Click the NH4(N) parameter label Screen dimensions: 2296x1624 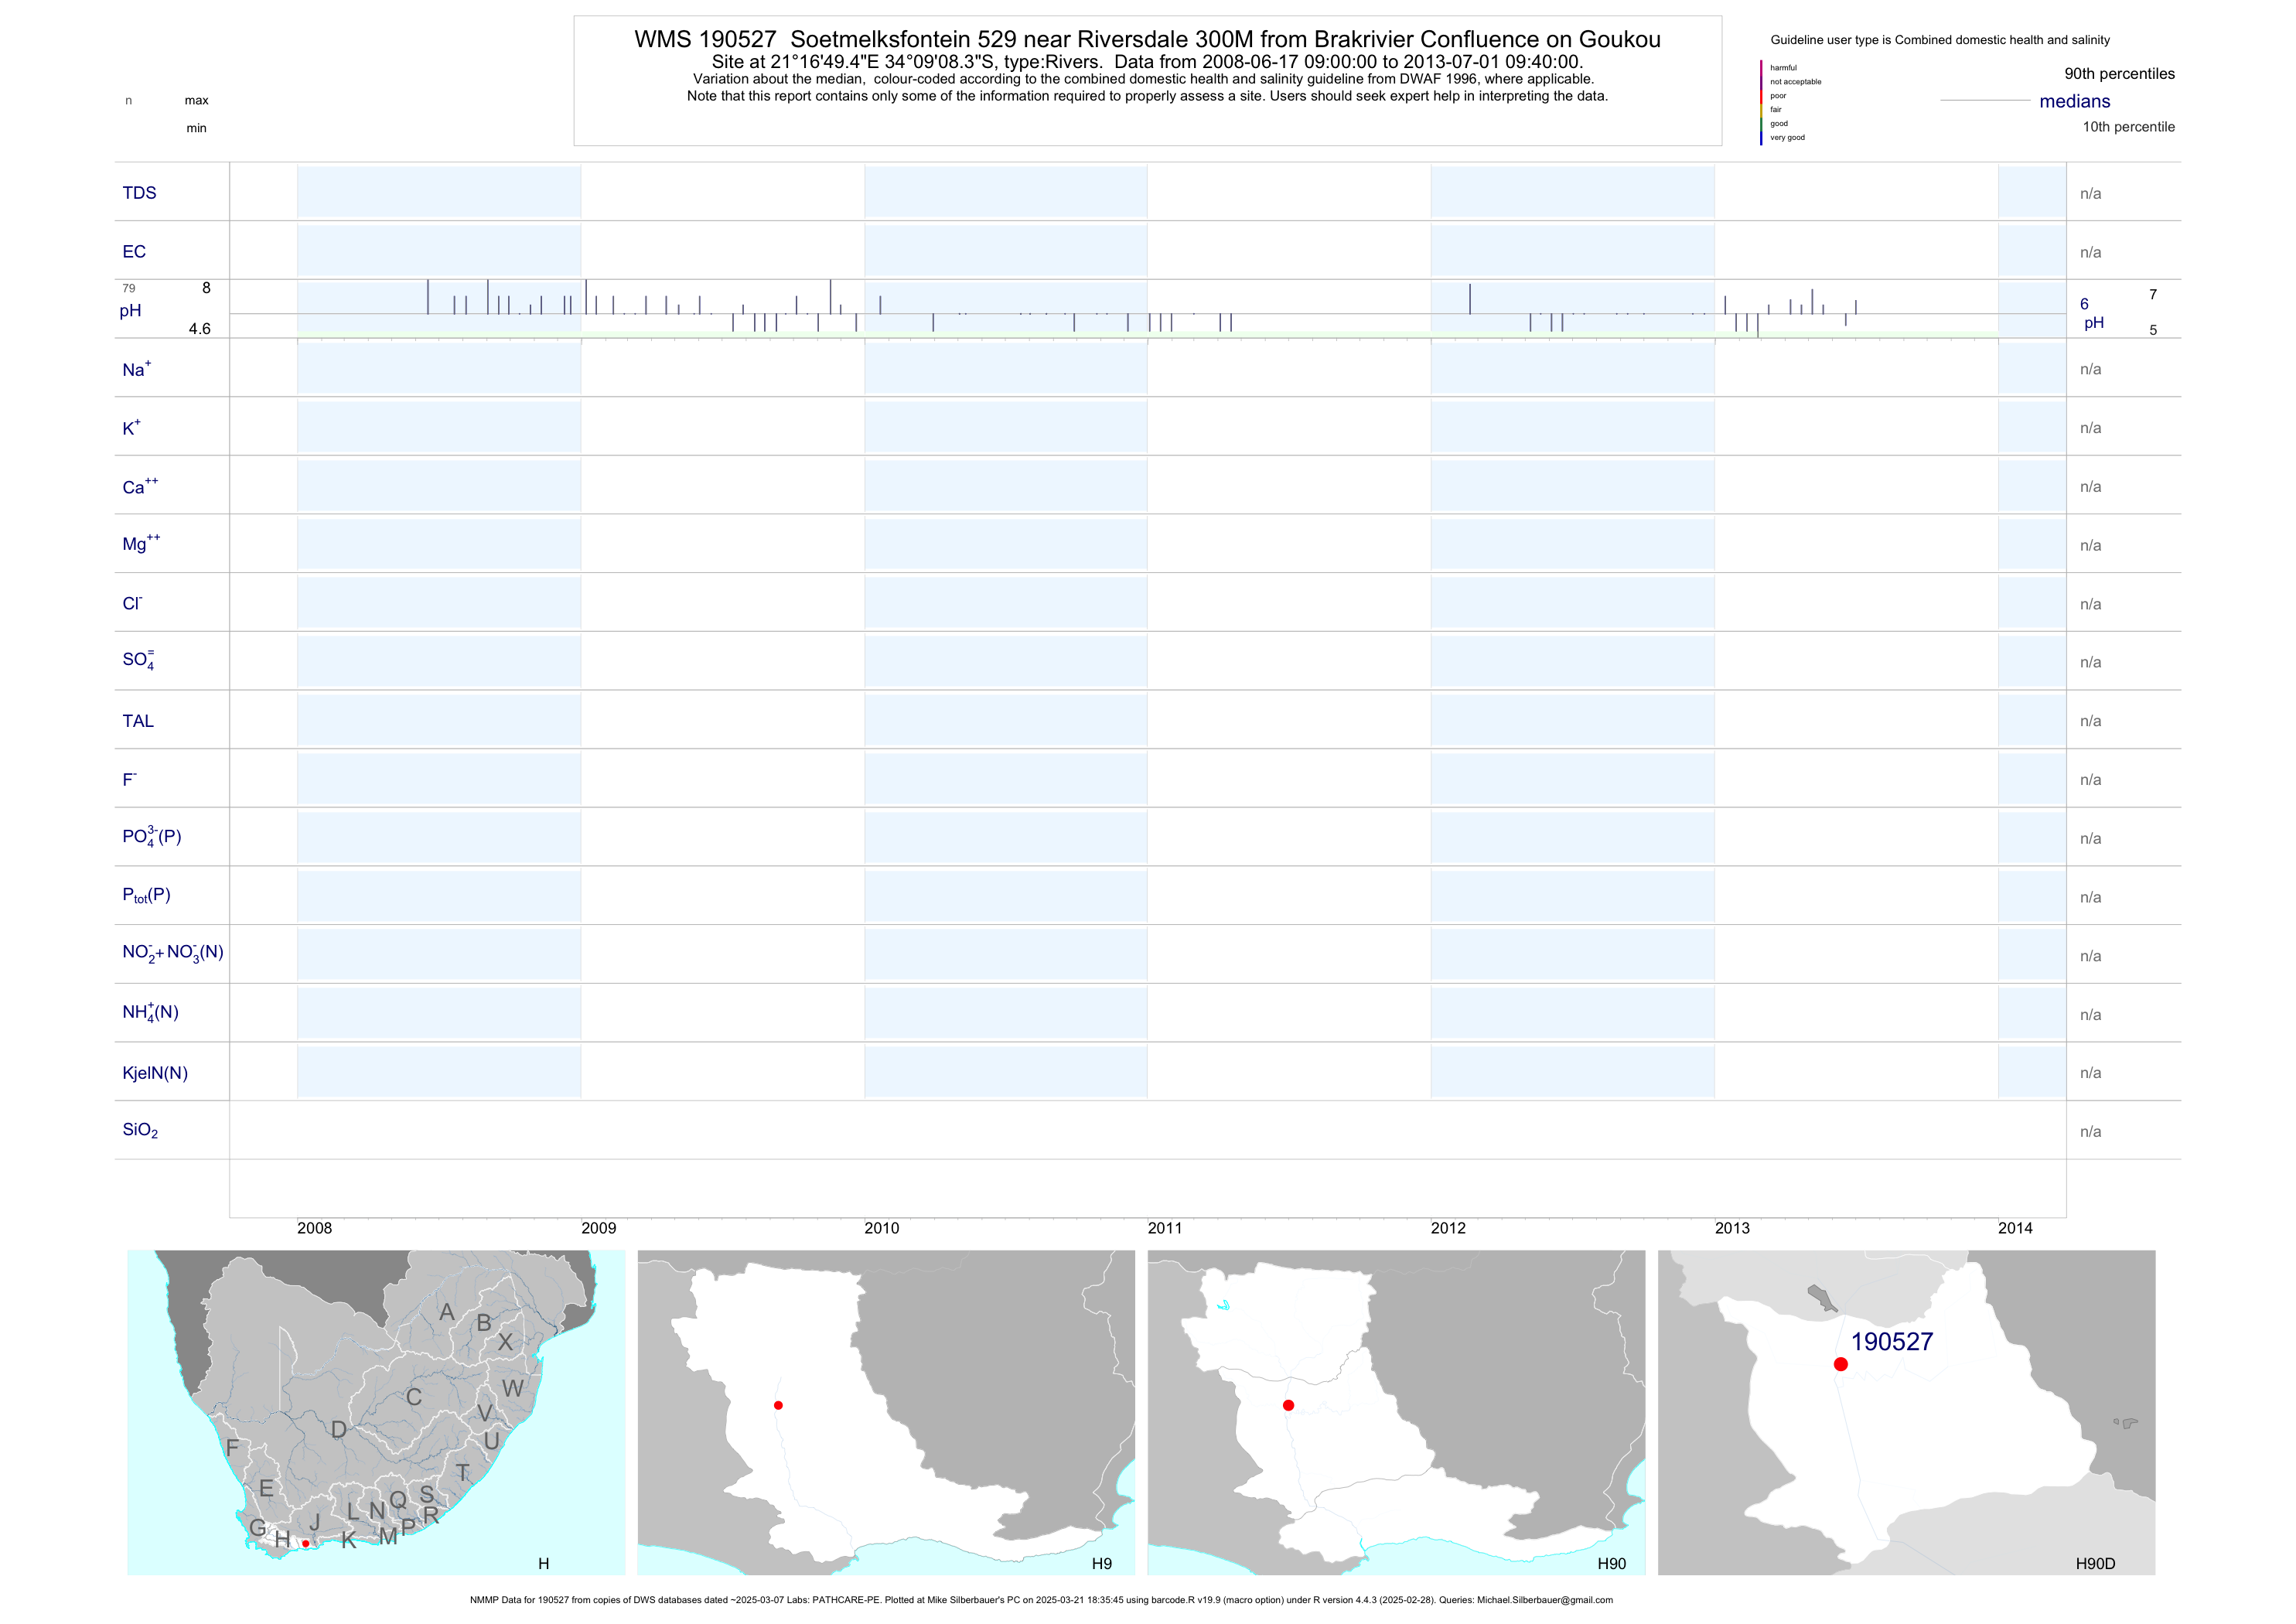click(x=150, y=1012)
